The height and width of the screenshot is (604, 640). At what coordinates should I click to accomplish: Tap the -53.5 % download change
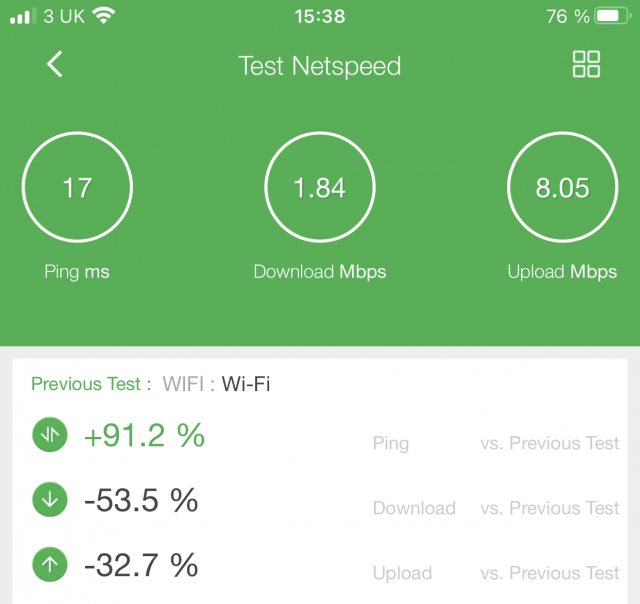point(141,500)
